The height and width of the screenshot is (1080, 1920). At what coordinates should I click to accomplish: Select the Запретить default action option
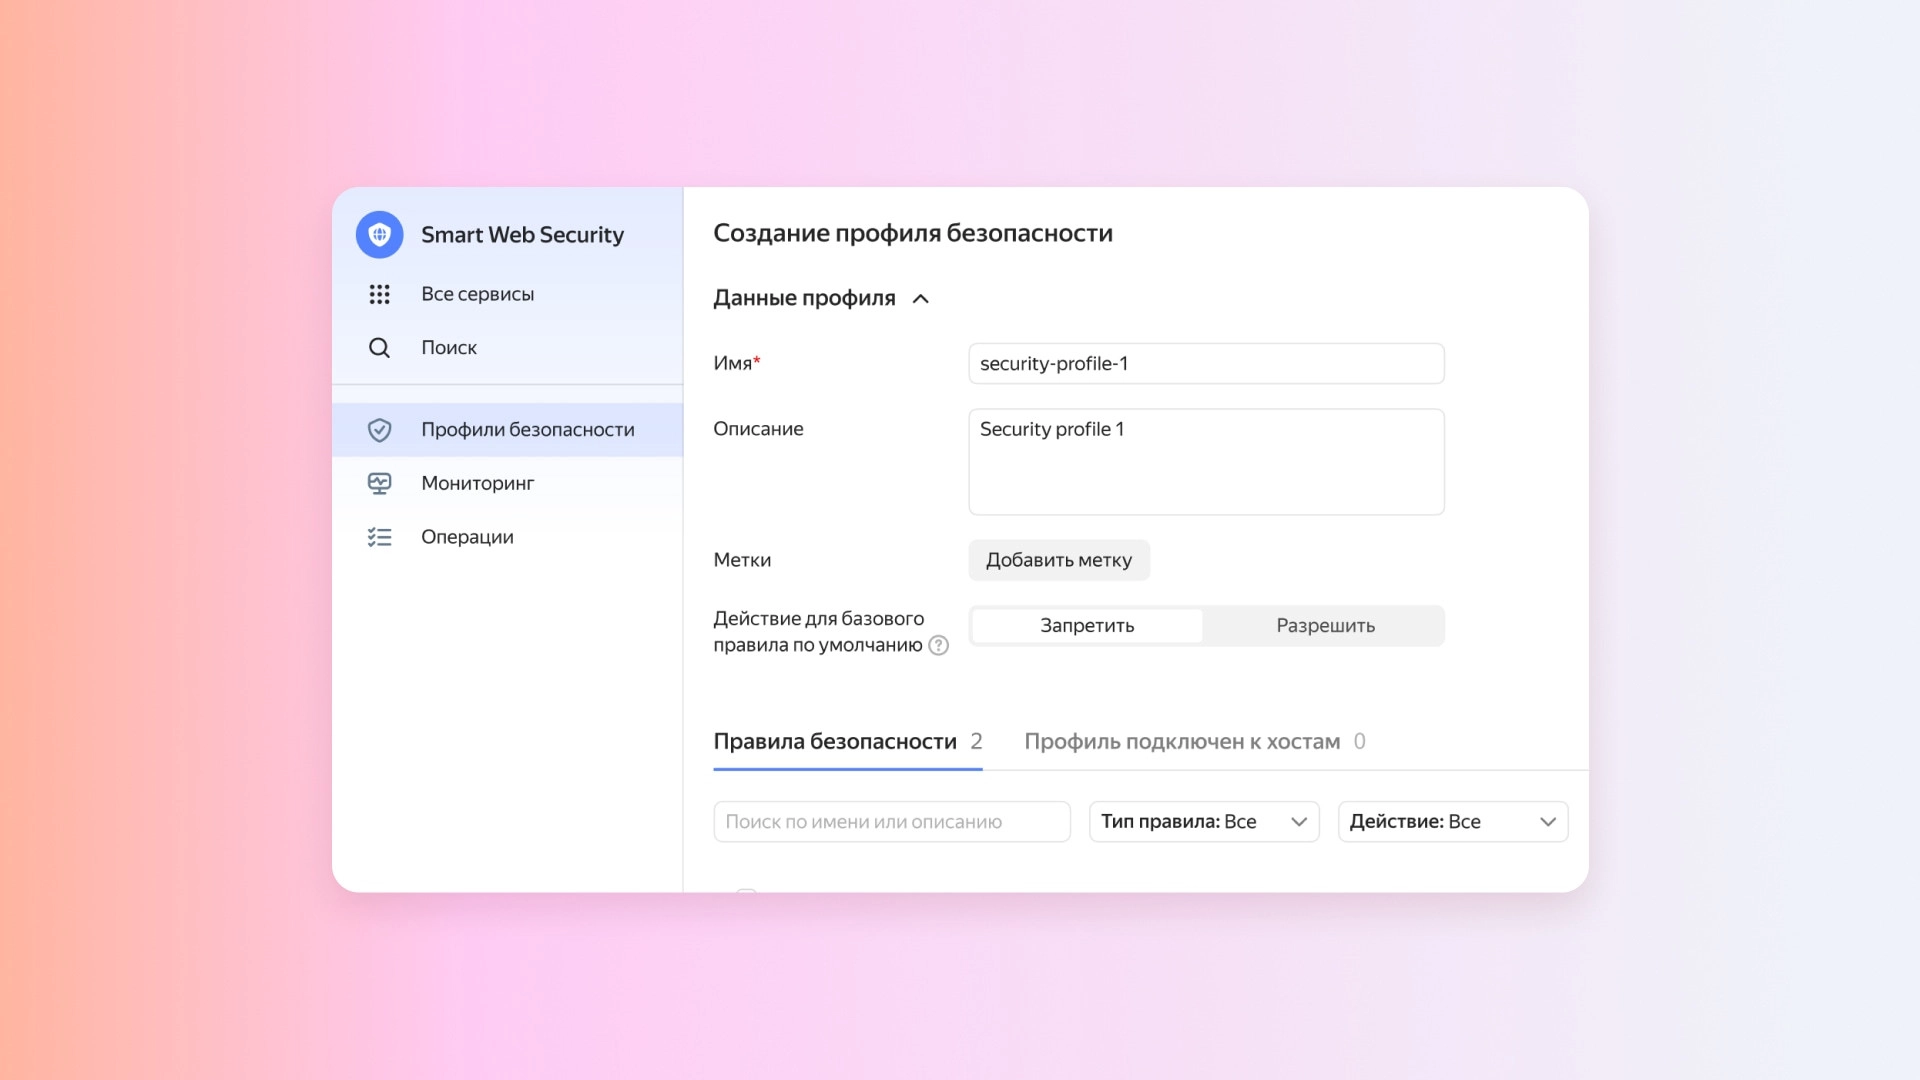point(1087,626)
